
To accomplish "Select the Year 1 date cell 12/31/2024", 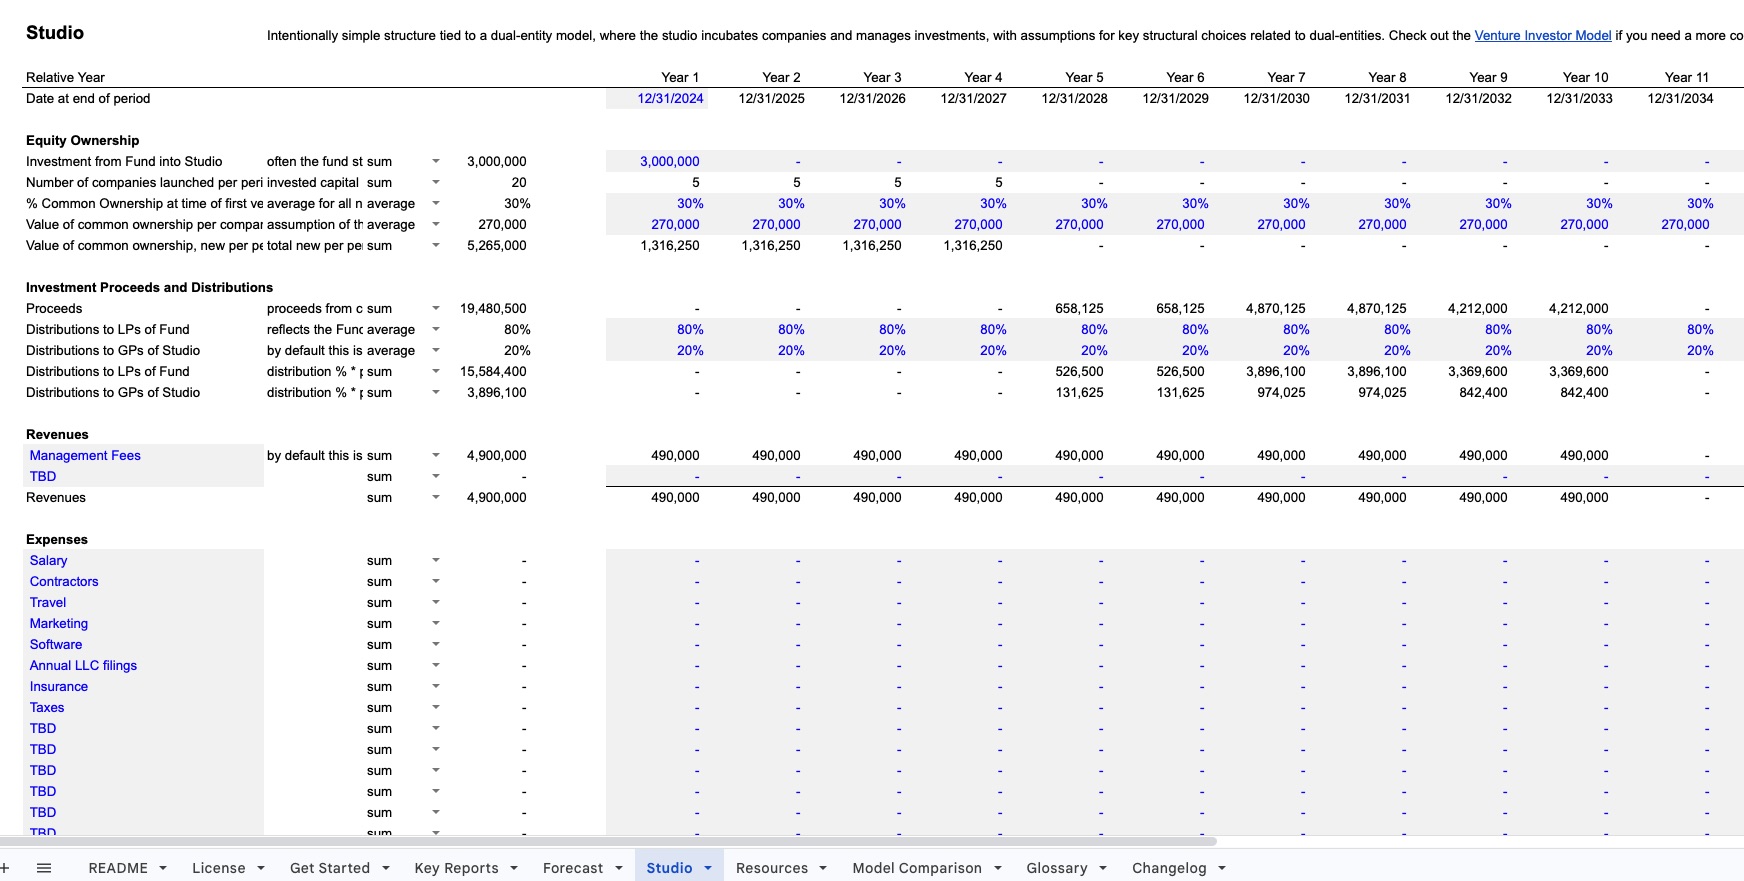I will point(670,98).
